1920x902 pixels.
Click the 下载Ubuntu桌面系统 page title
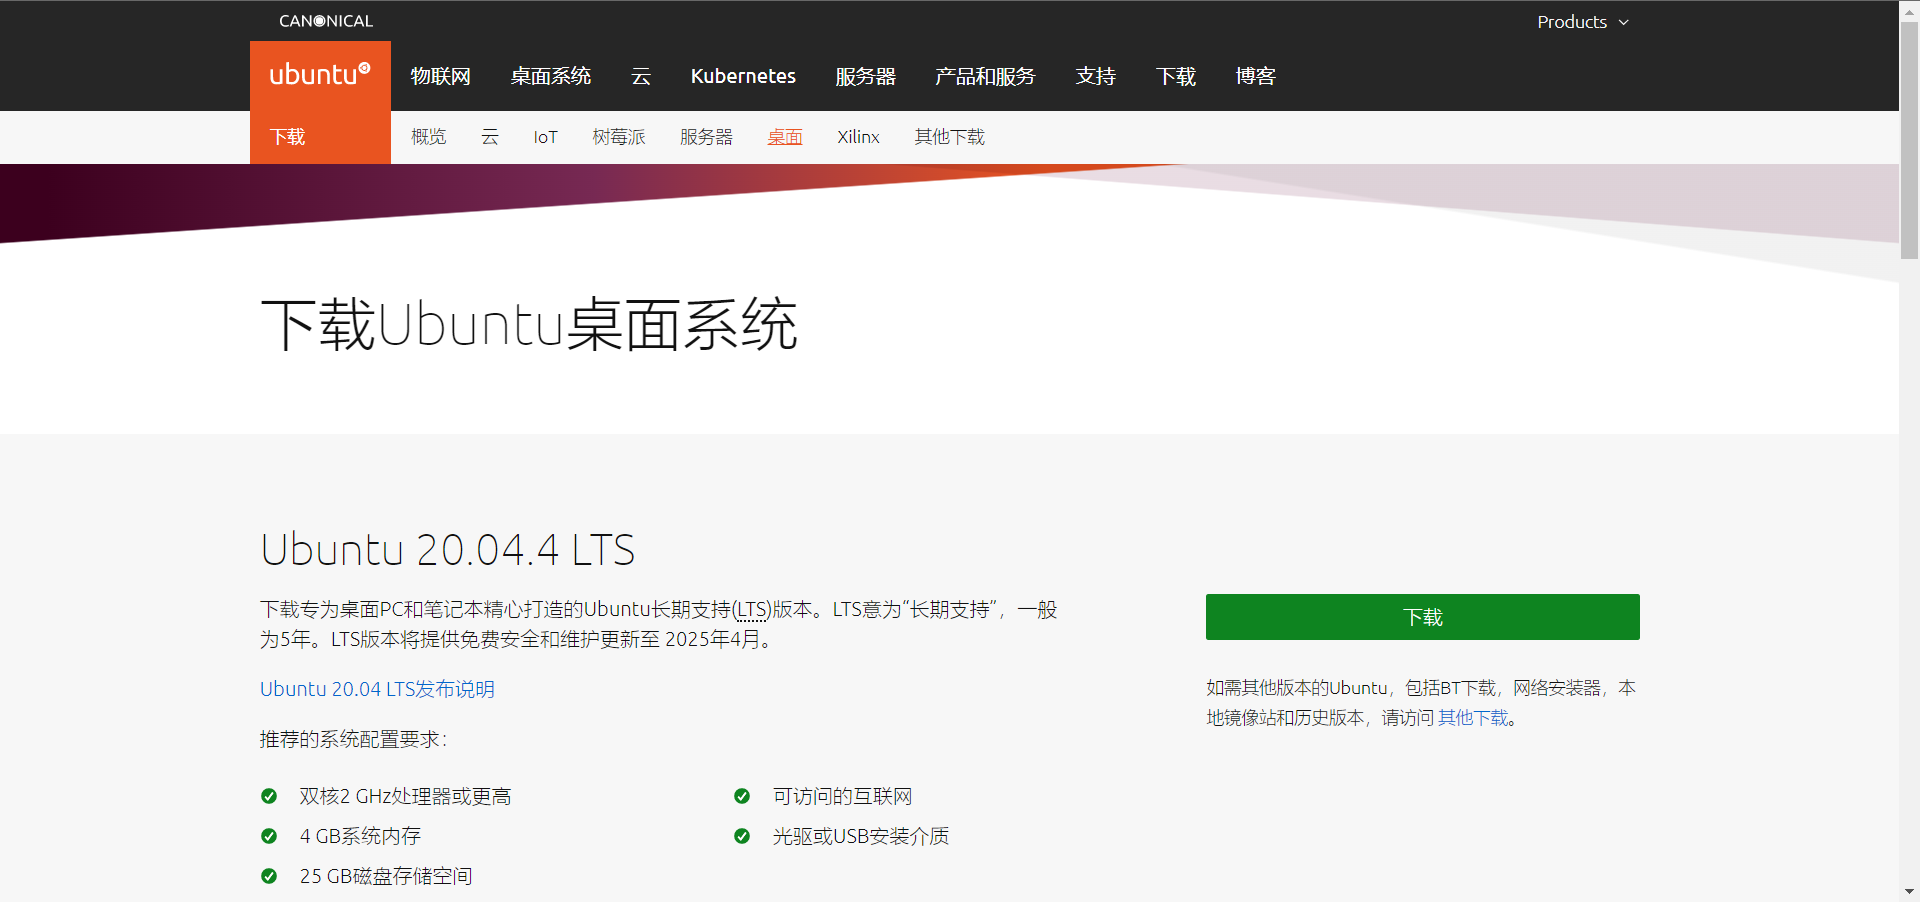coord(529,325)
